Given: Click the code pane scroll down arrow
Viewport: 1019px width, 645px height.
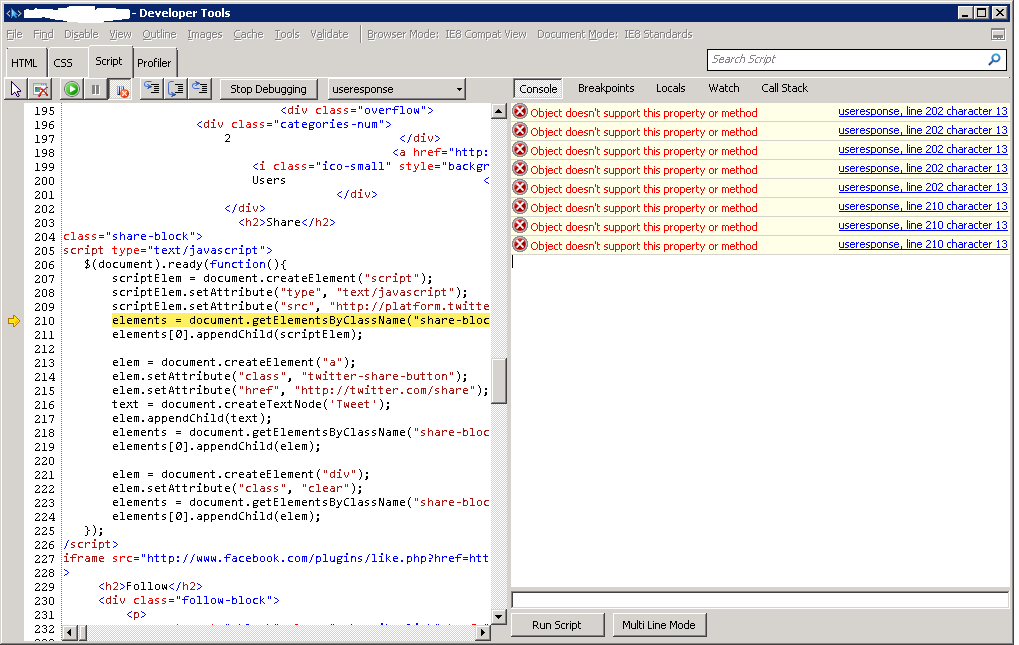Looking at the screenshot, I should (x=498, y=616).
